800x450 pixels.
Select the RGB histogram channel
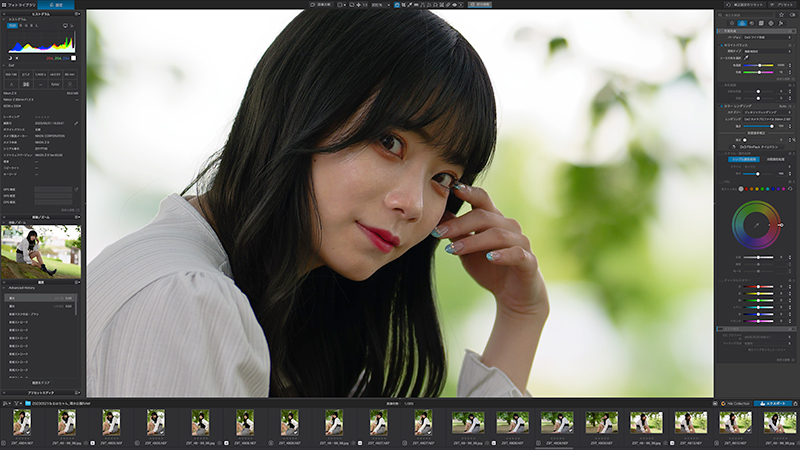pos(12,26)
